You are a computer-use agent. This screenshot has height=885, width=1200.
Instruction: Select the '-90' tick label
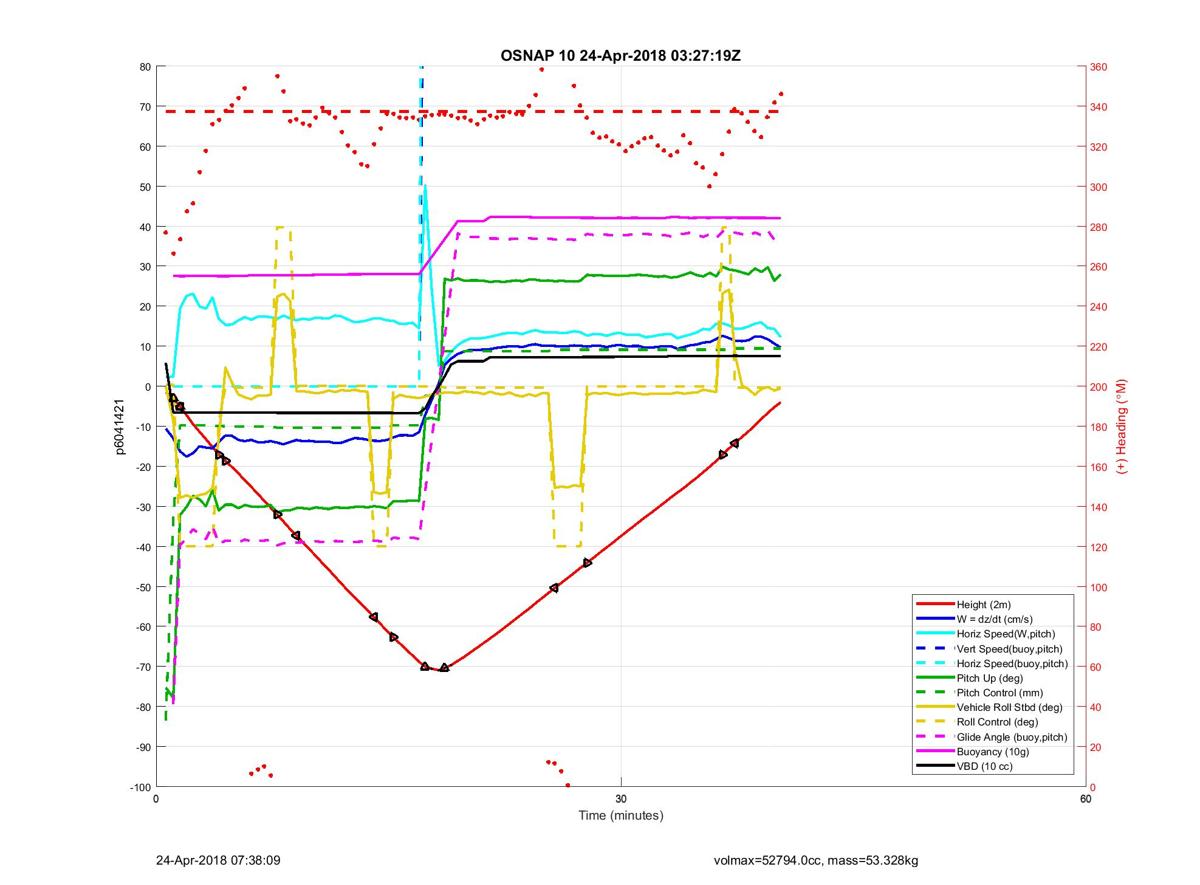coord(142,747)
